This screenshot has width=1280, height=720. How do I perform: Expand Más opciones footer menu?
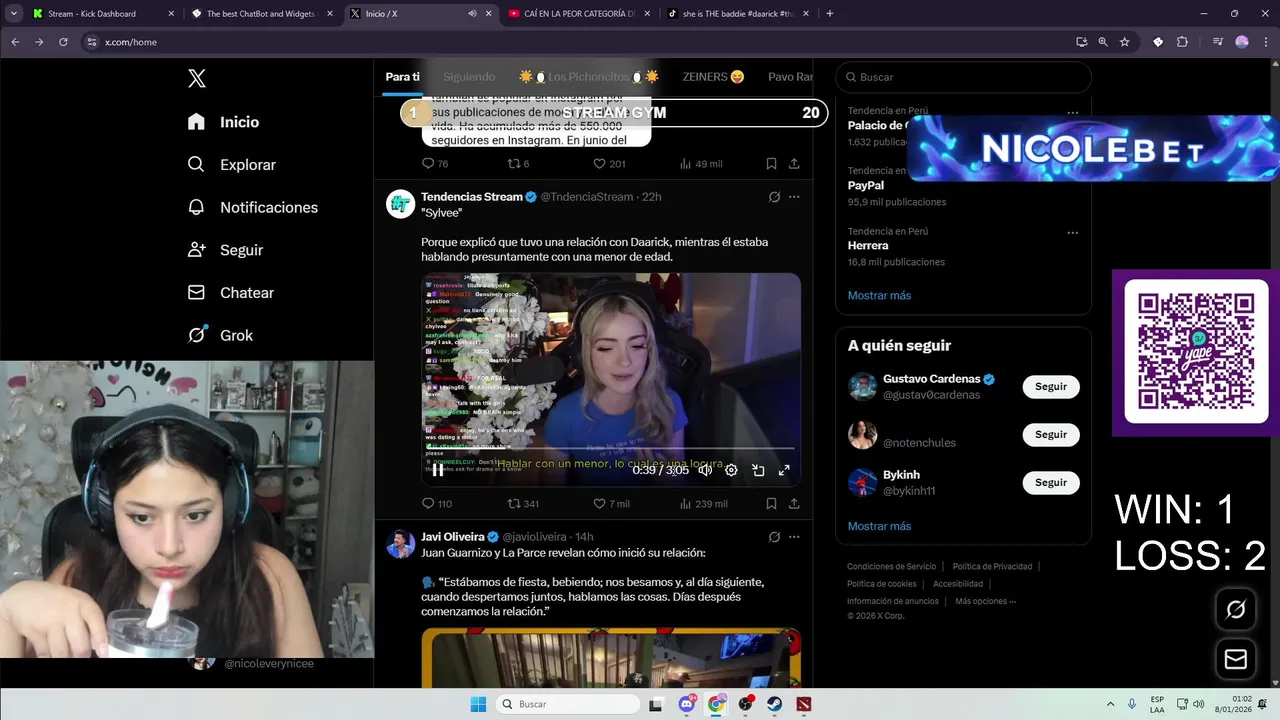[x=985, y=602]
